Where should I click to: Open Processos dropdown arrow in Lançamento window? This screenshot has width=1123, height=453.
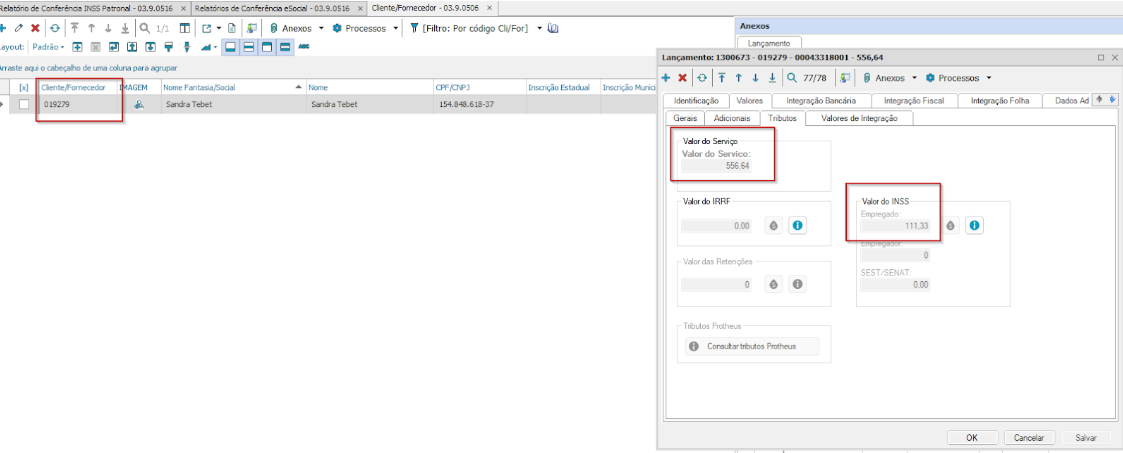(x=989, y=77)
